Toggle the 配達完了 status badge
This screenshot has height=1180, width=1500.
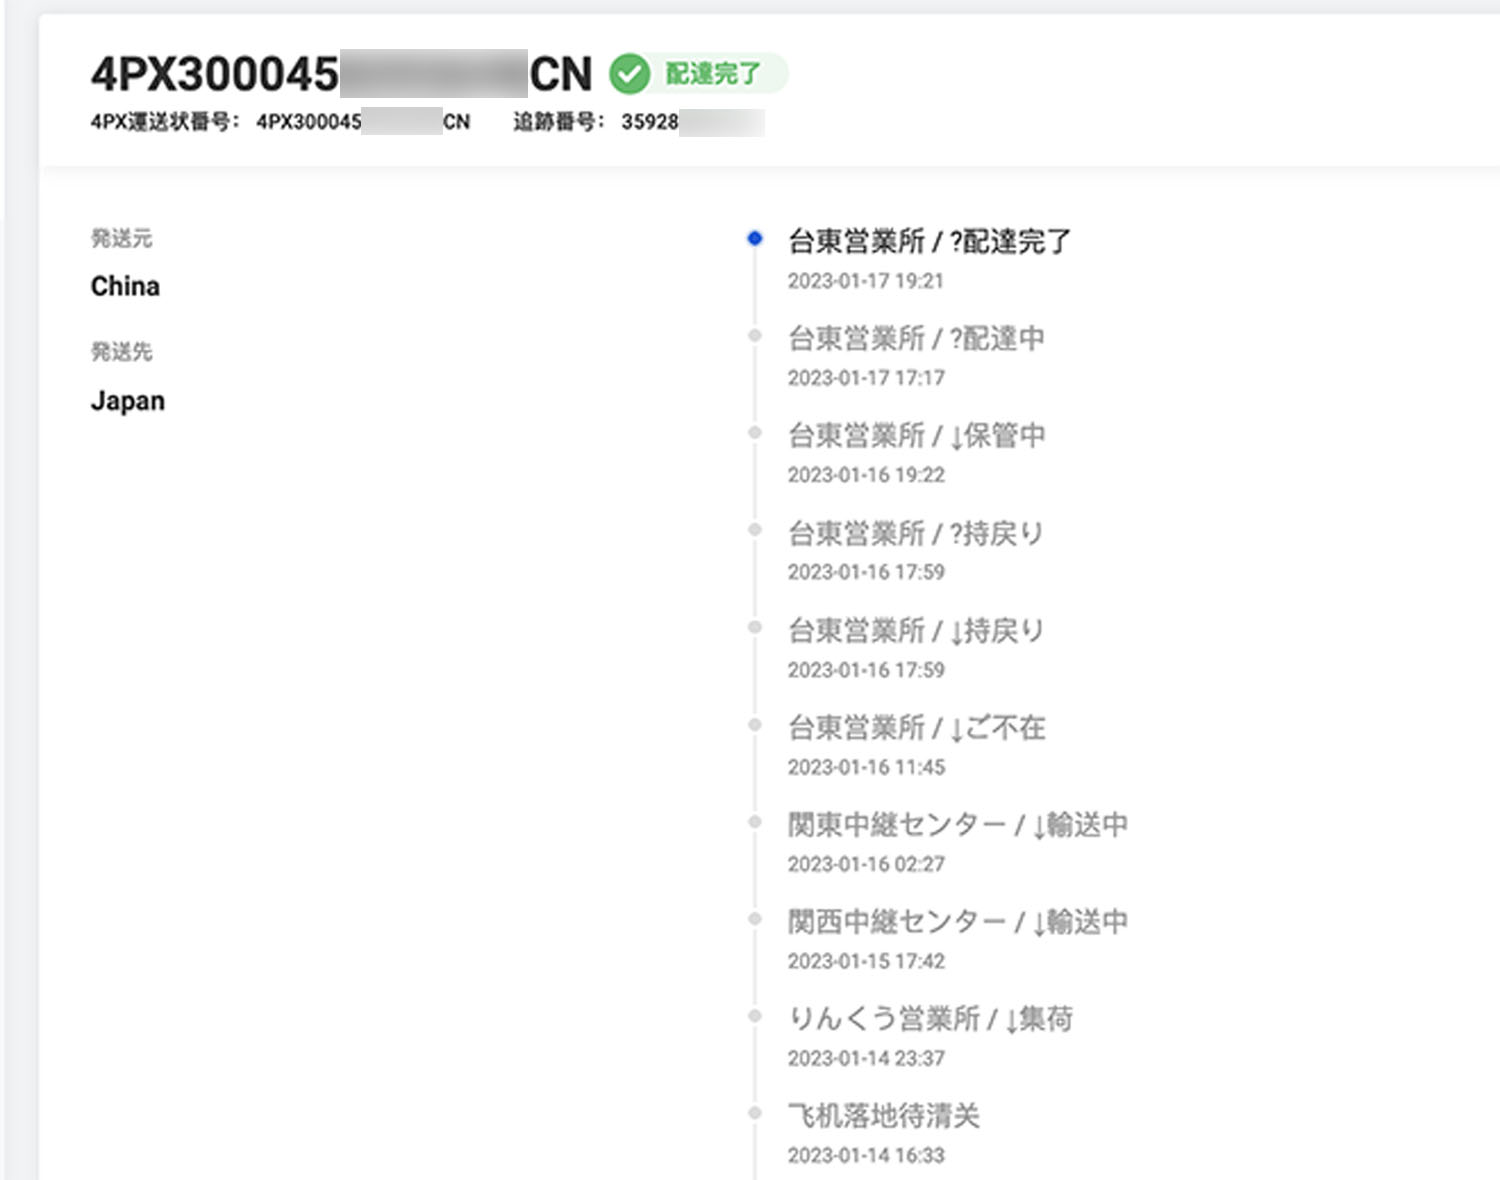710,72
